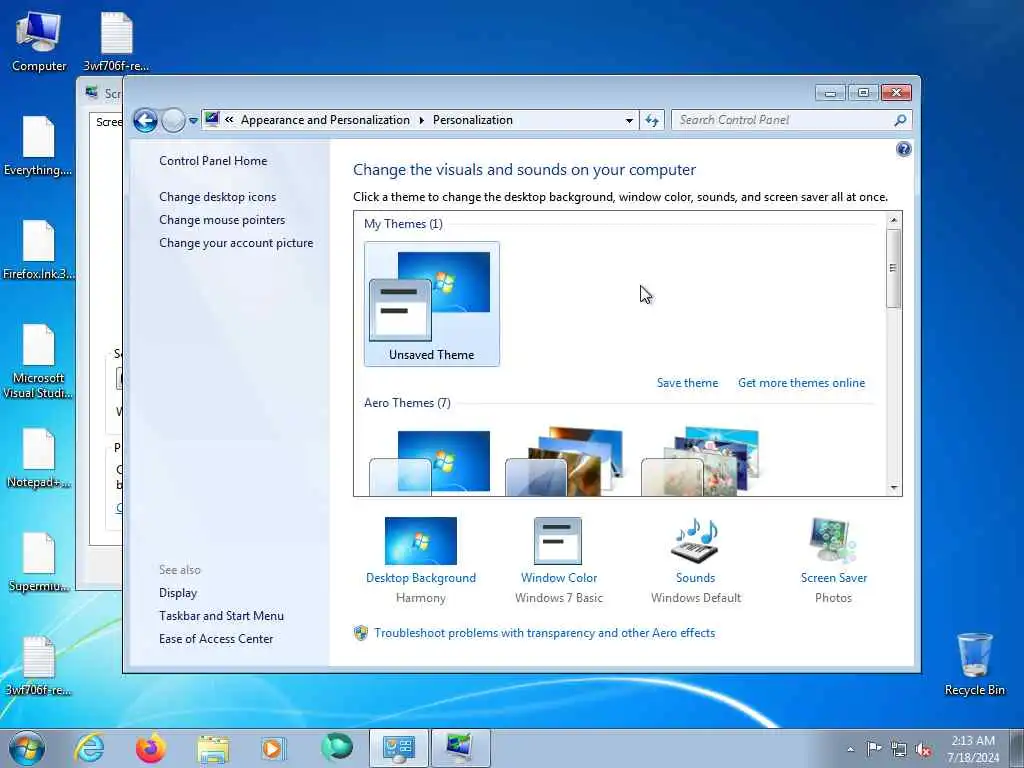Click the help question mark icon
The image size is (1024, 768).
(903, 150)
